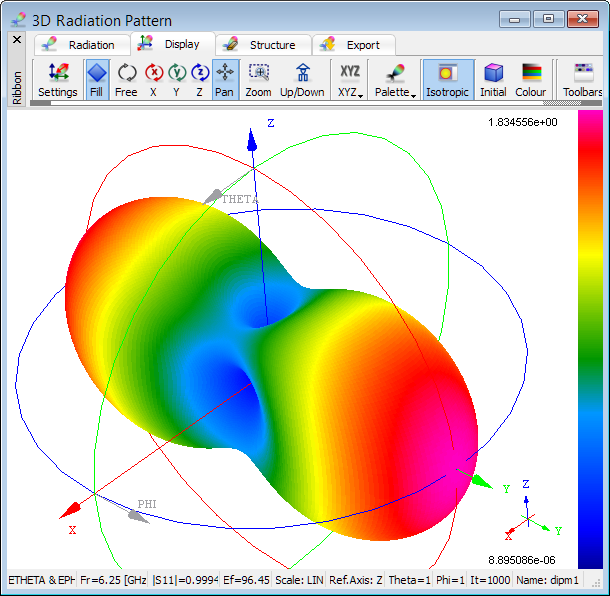Open the display Settings tool

(58, 79)
